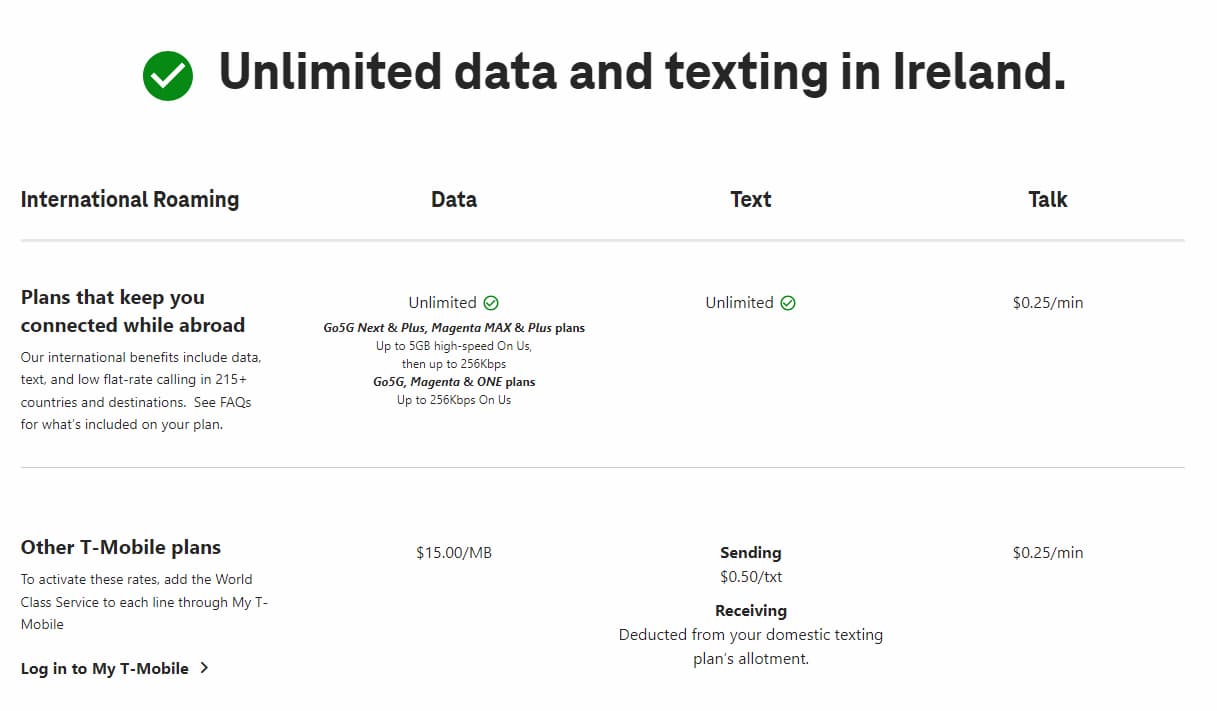Select the Talk column header
Viewport: 1217px width, 711px height.
1047,199
